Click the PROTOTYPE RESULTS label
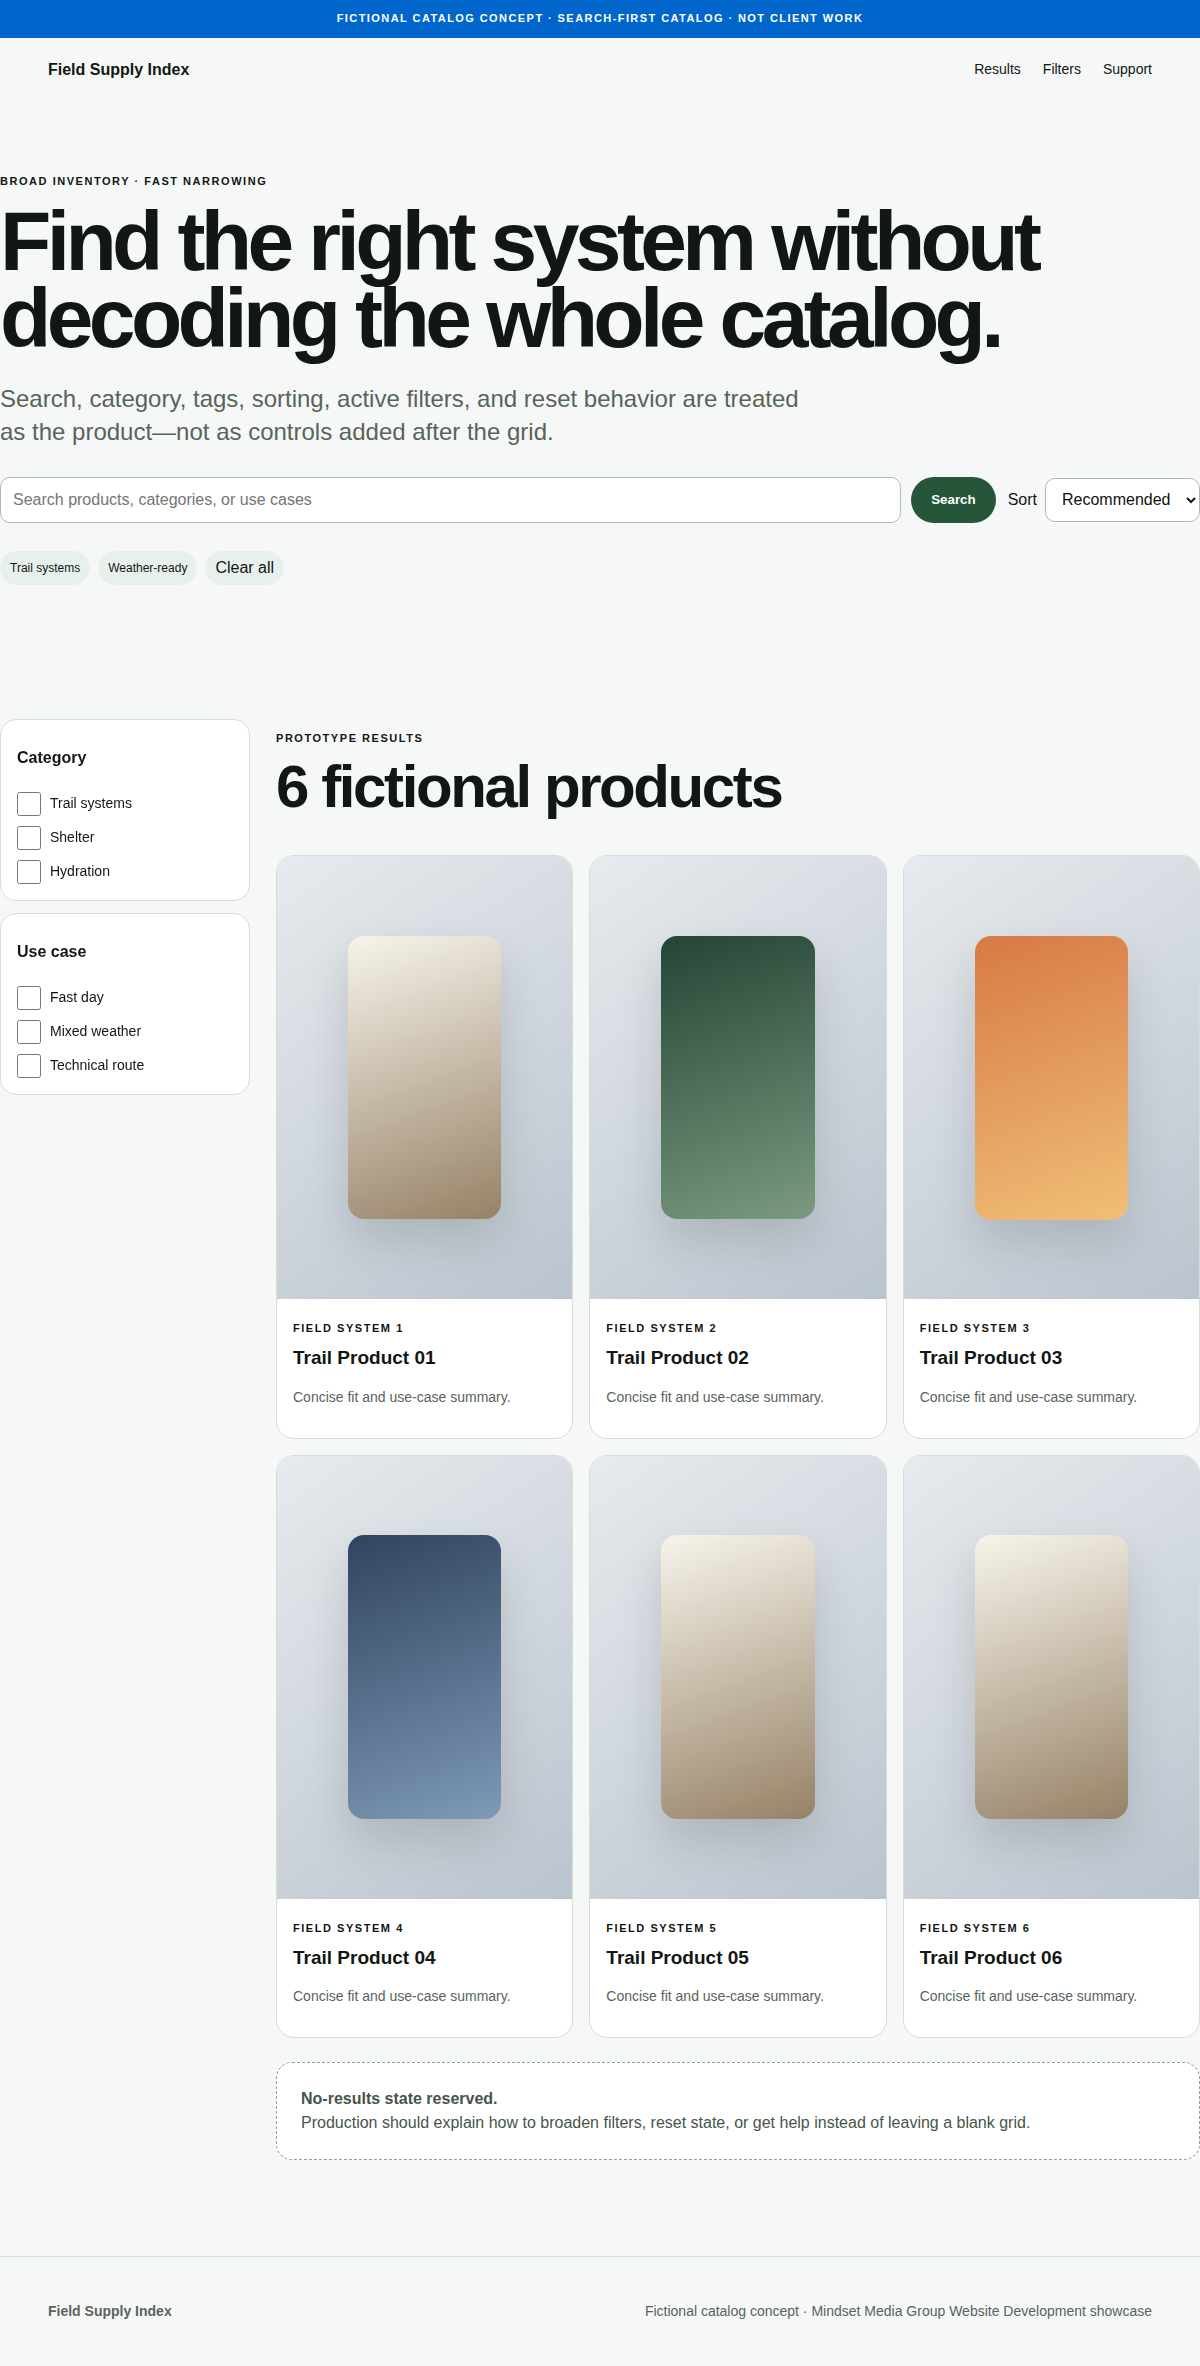The height and width of the screenshot is (2366, 1200). (349, 738)
